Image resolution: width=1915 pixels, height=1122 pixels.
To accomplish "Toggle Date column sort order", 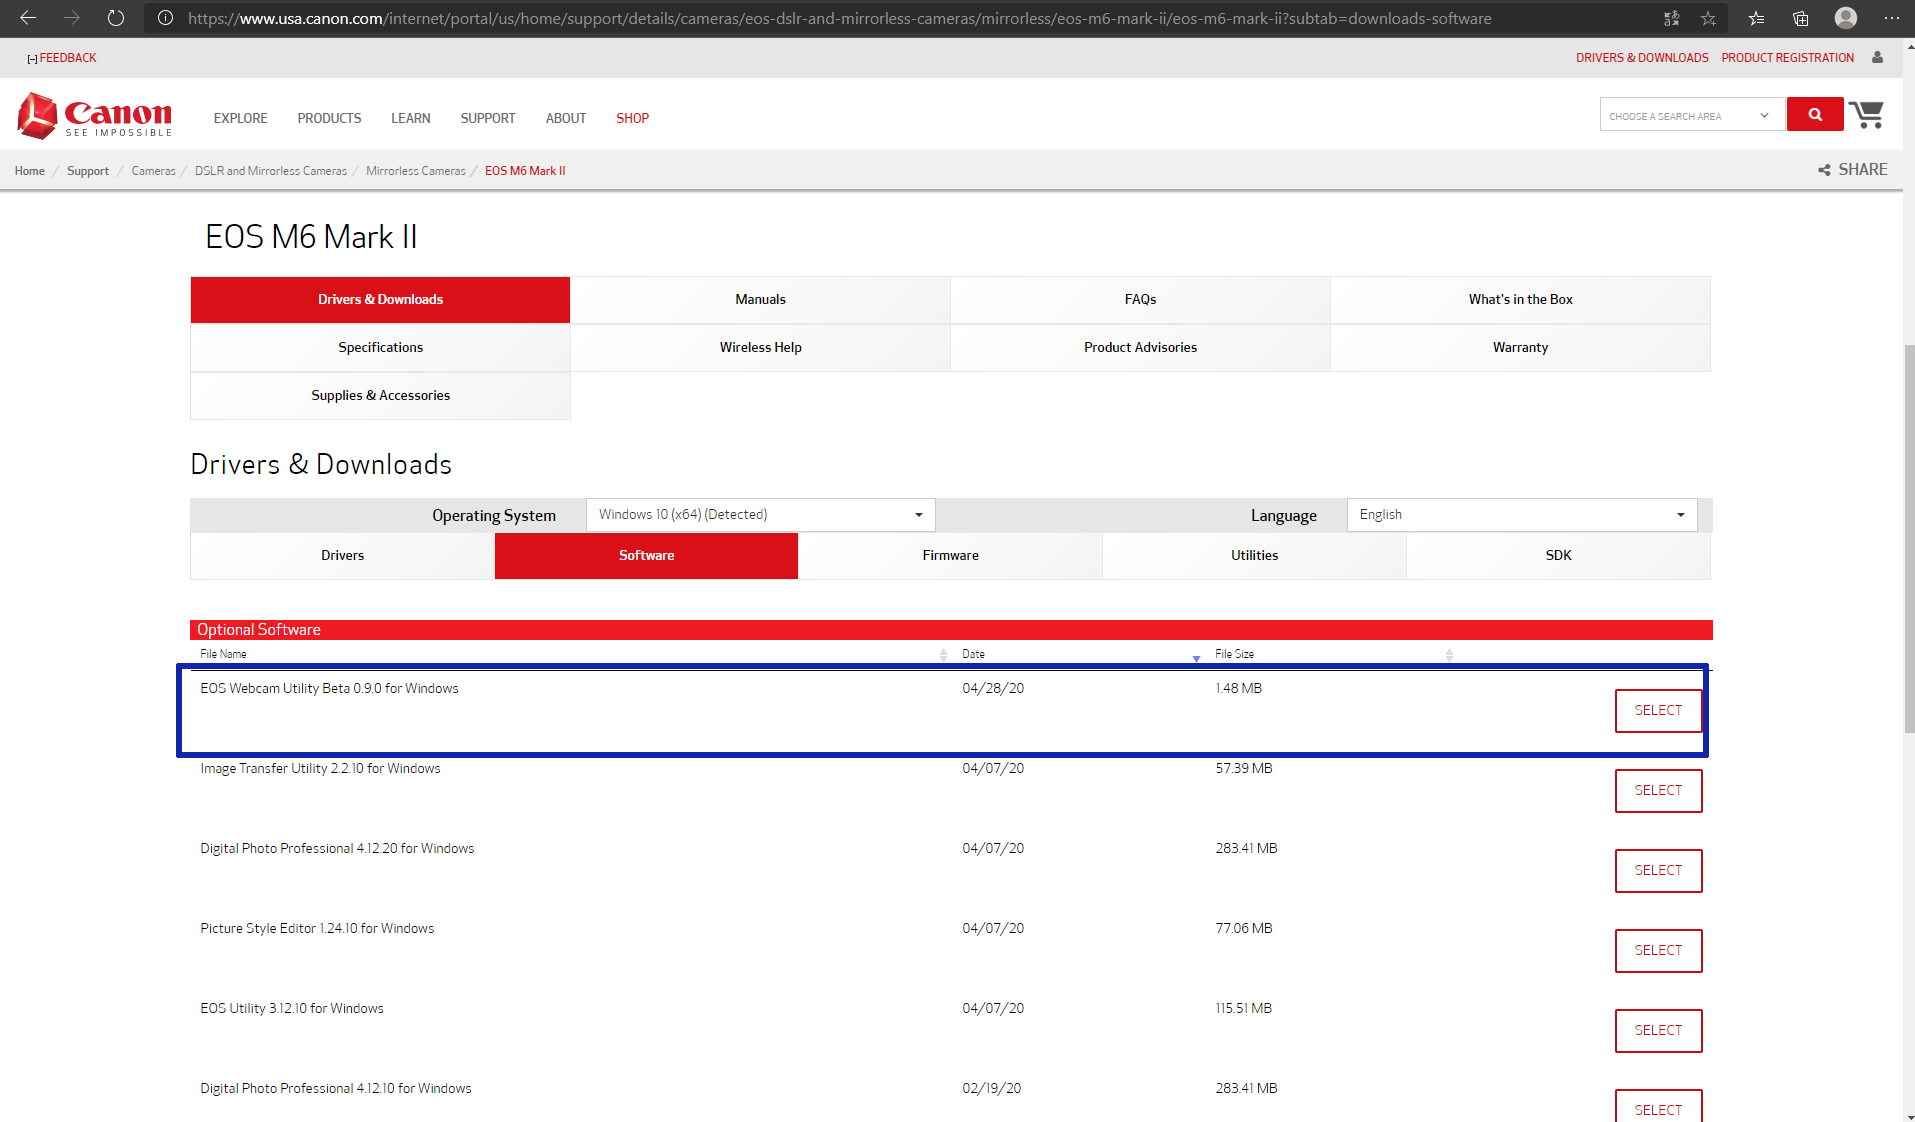I will 1196,656.
